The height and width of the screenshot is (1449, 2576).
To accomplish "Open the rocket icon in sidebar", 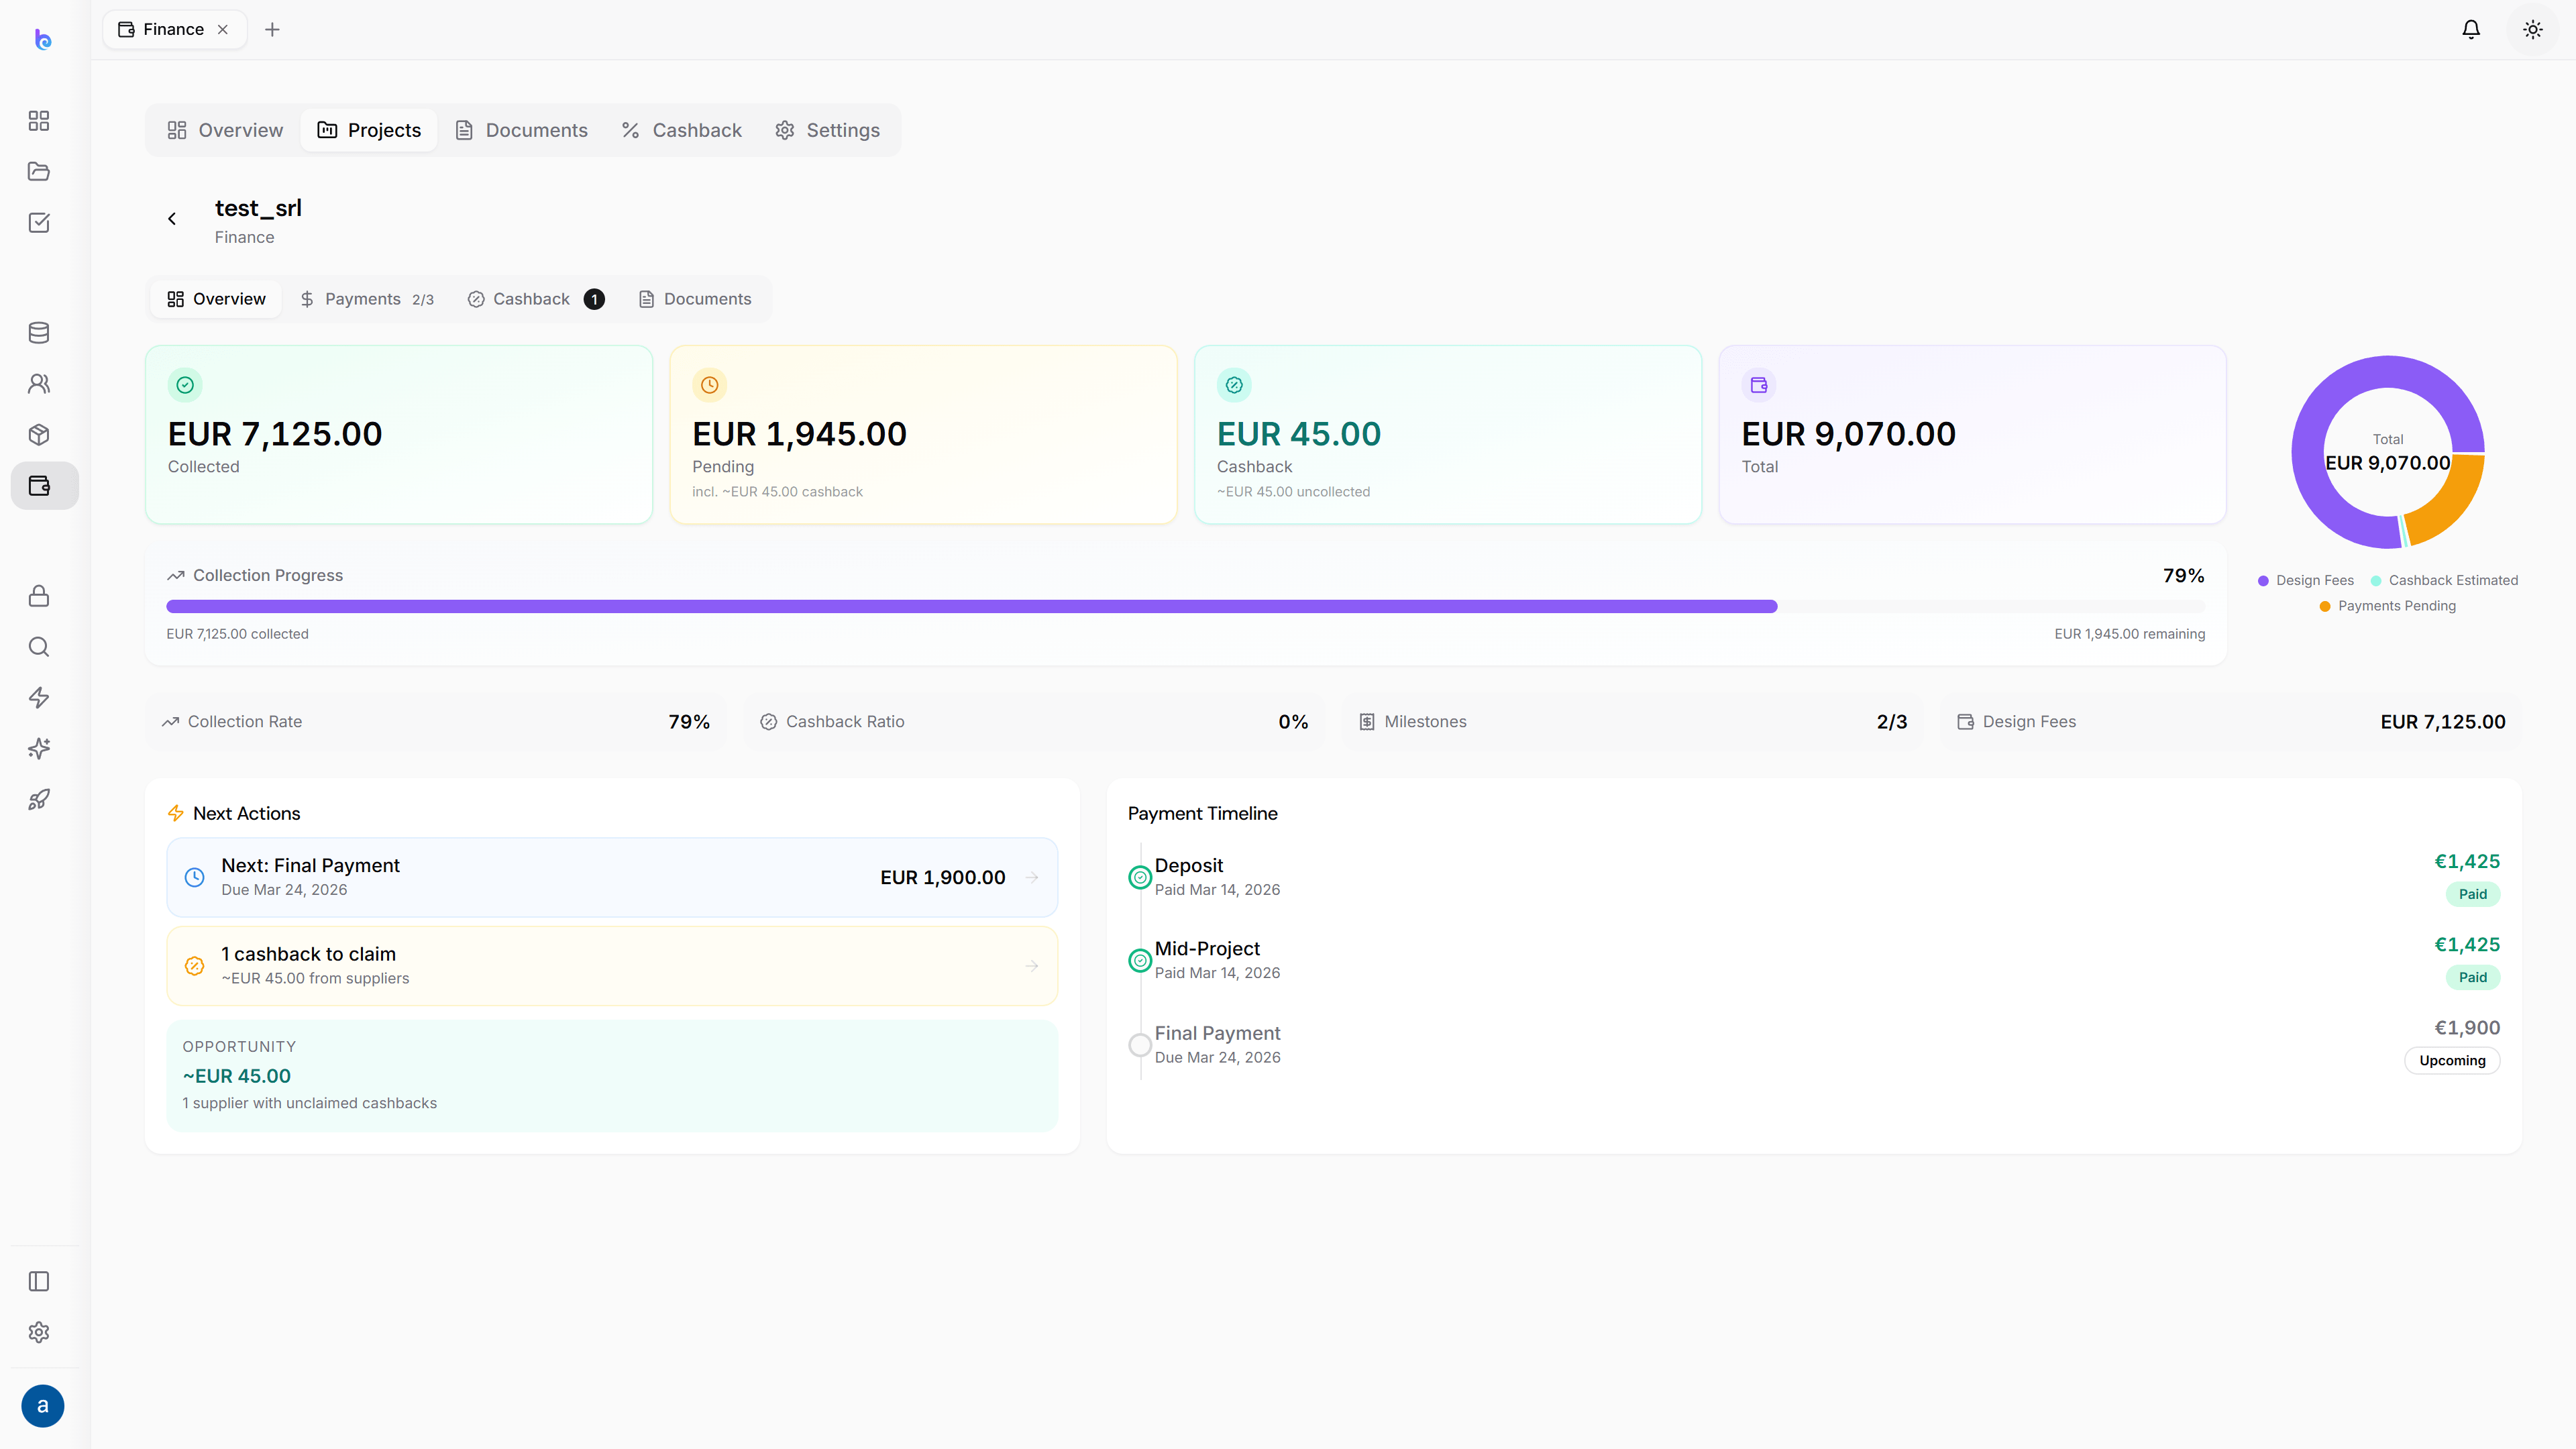I will [x=39, y=800].
